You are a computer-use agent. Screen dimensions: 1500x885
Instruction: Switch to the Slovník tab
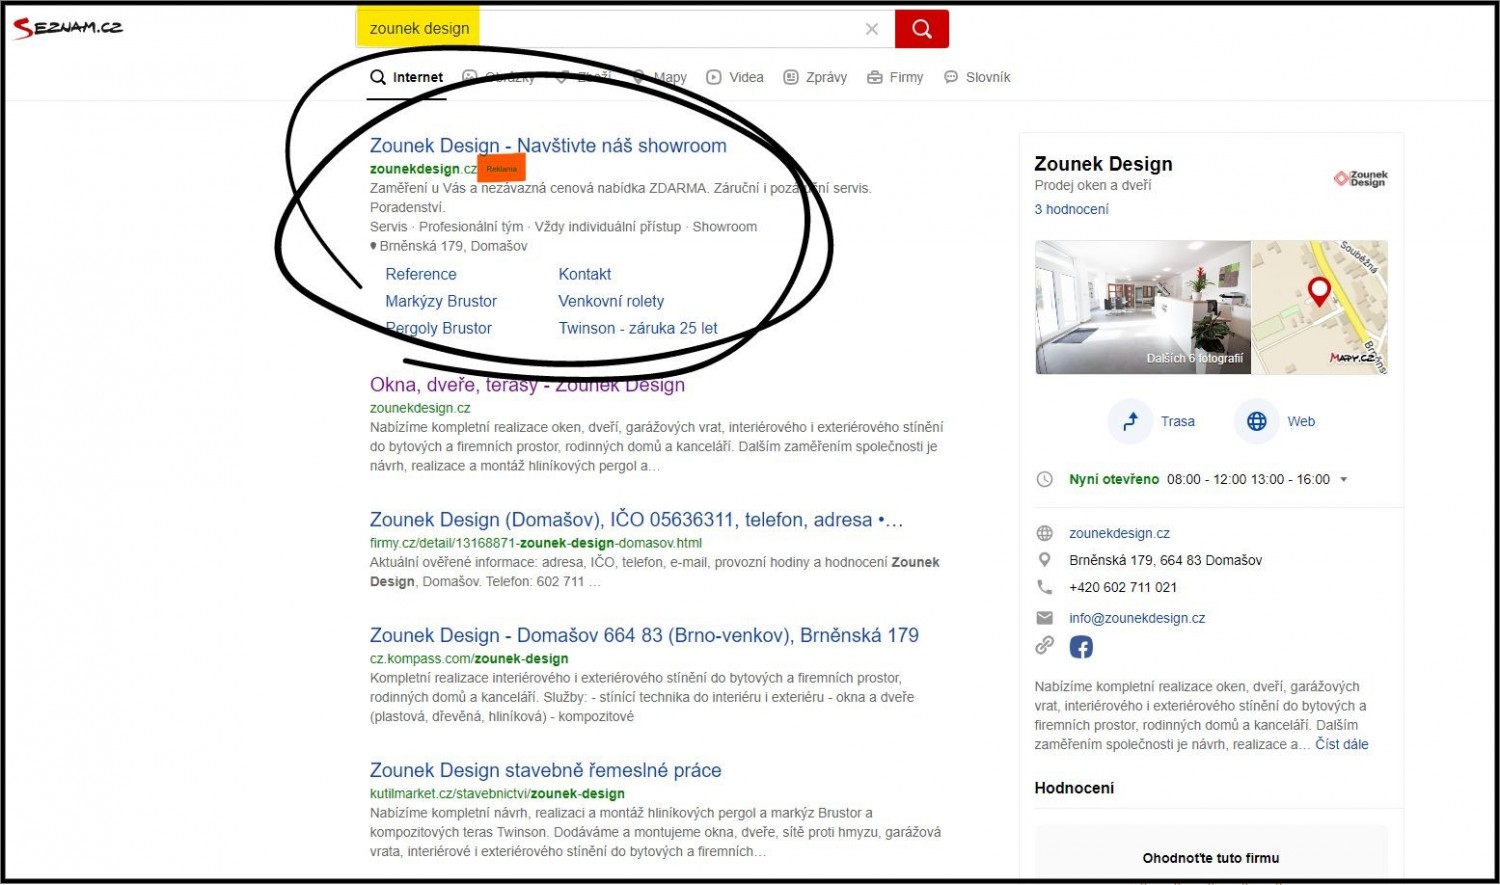(x=977, y=77)
